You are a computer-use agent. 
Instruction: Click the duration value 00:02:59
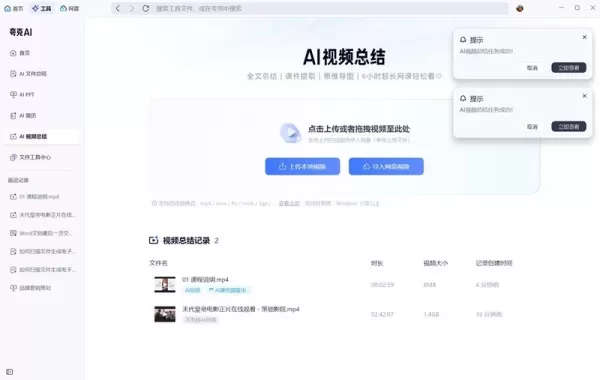(382, 285)
